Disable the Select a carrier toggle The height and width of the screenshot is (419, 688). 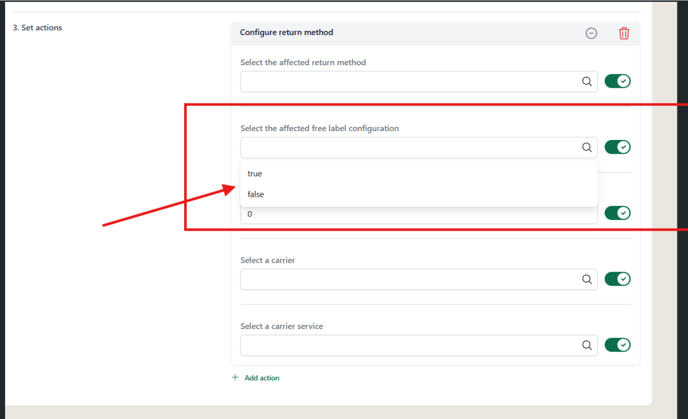point(617,279)
